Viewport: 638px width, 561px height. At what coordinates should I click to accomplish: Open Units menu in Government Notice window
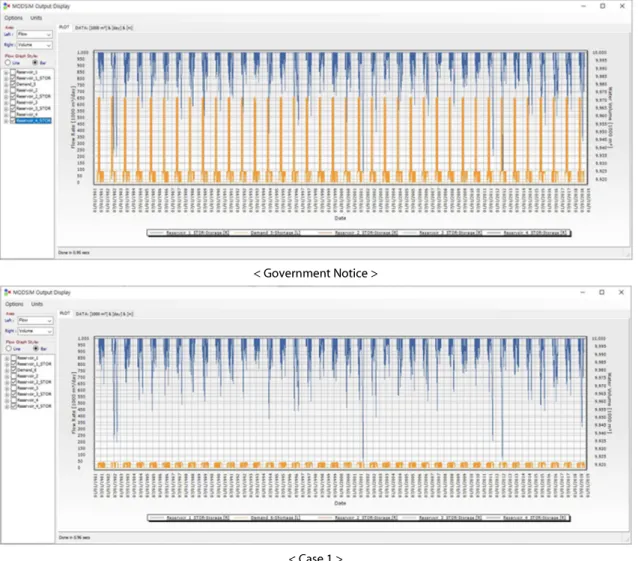coord(36,18)
